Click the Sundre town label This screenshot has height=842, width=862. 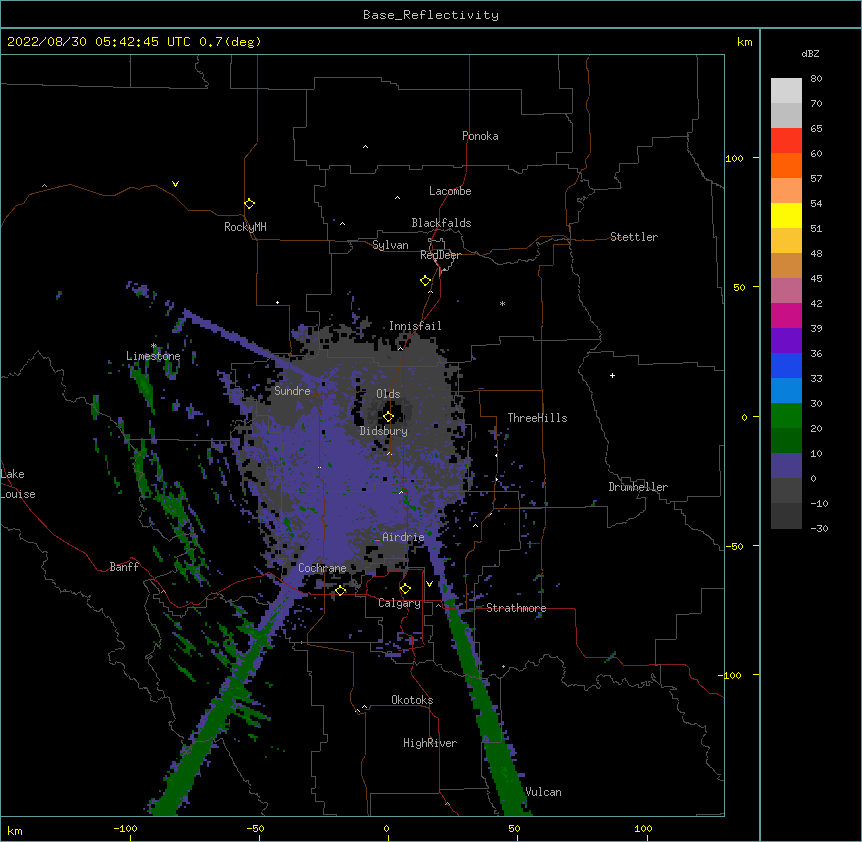coord(292,391)
